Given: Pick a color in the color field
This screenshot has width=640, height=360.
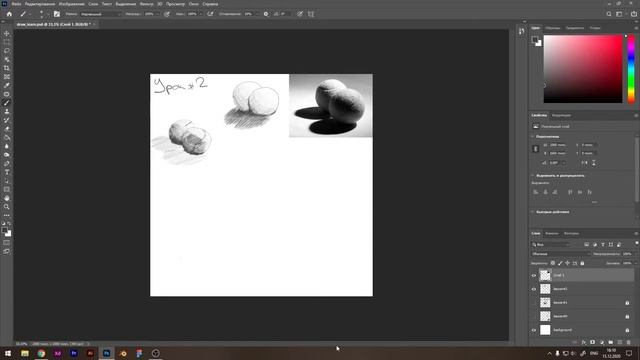Looking at the screenshot, I should 583,69.
